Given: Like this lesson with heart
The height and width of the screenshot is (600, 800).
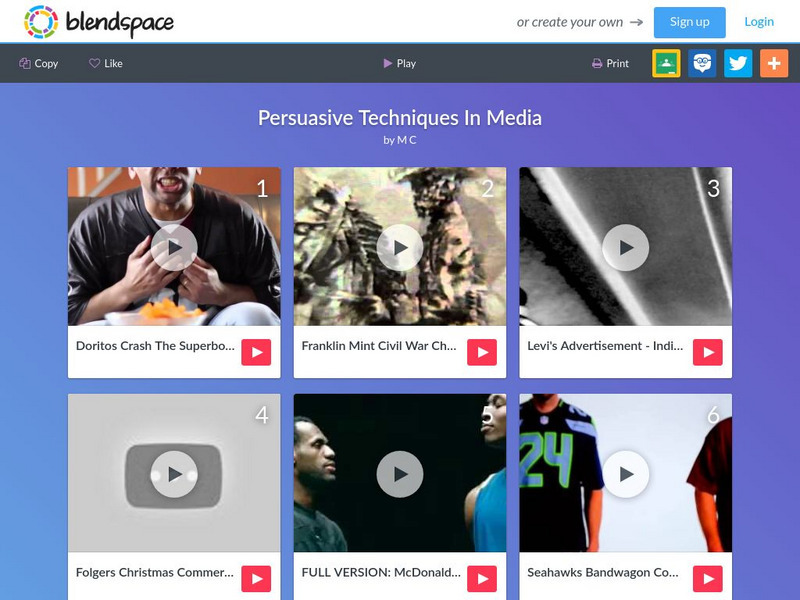Looking at the screenshot, I should (x=106, y=63).
